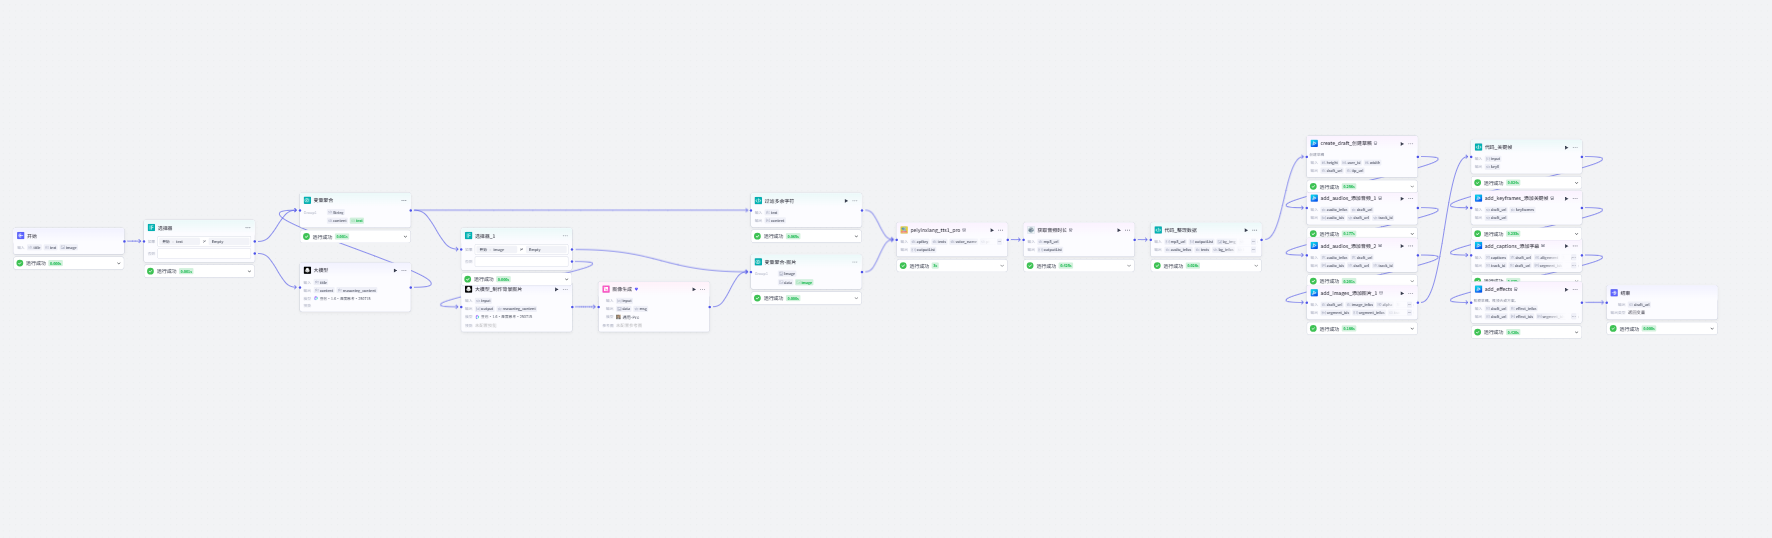The height and width of the screenshot is (538, 1772).
Task: Click the peiyinxiang_tts1_pro plugin node icon
Action: tap(904, 230)
